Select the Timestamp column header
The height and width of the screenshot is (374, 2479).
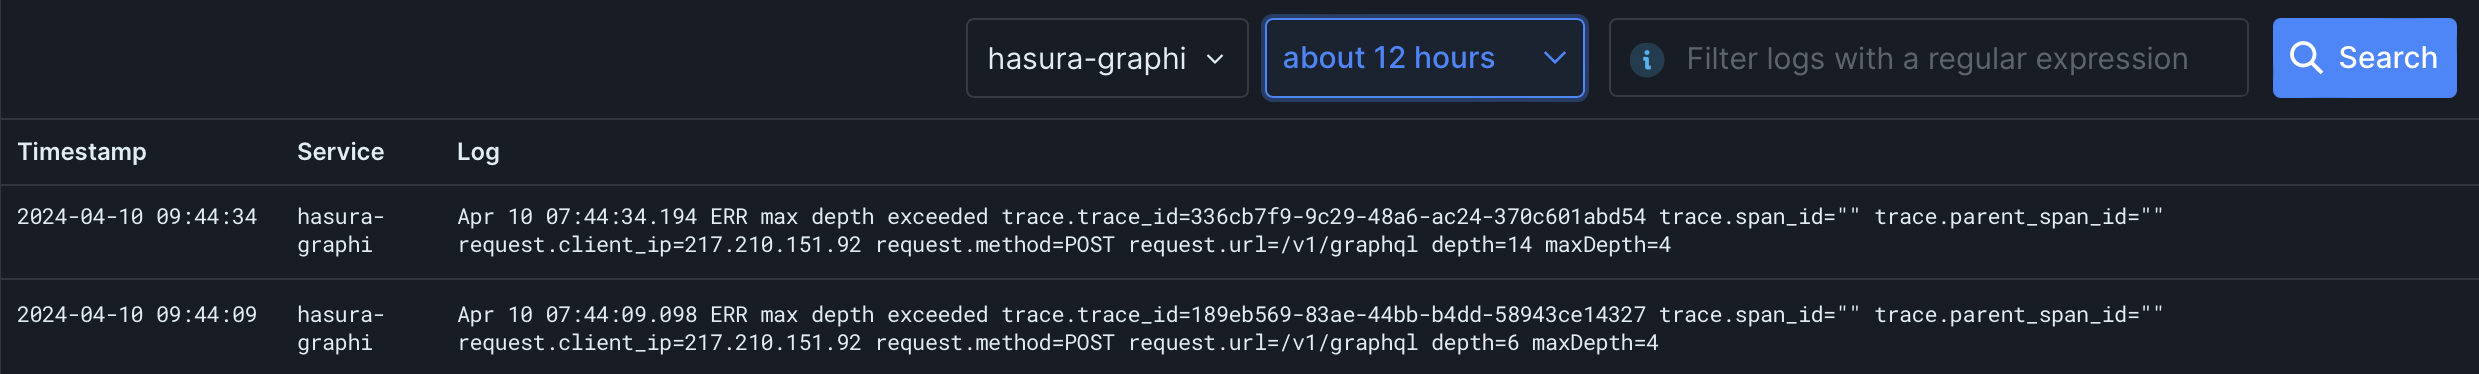point(82,152)
